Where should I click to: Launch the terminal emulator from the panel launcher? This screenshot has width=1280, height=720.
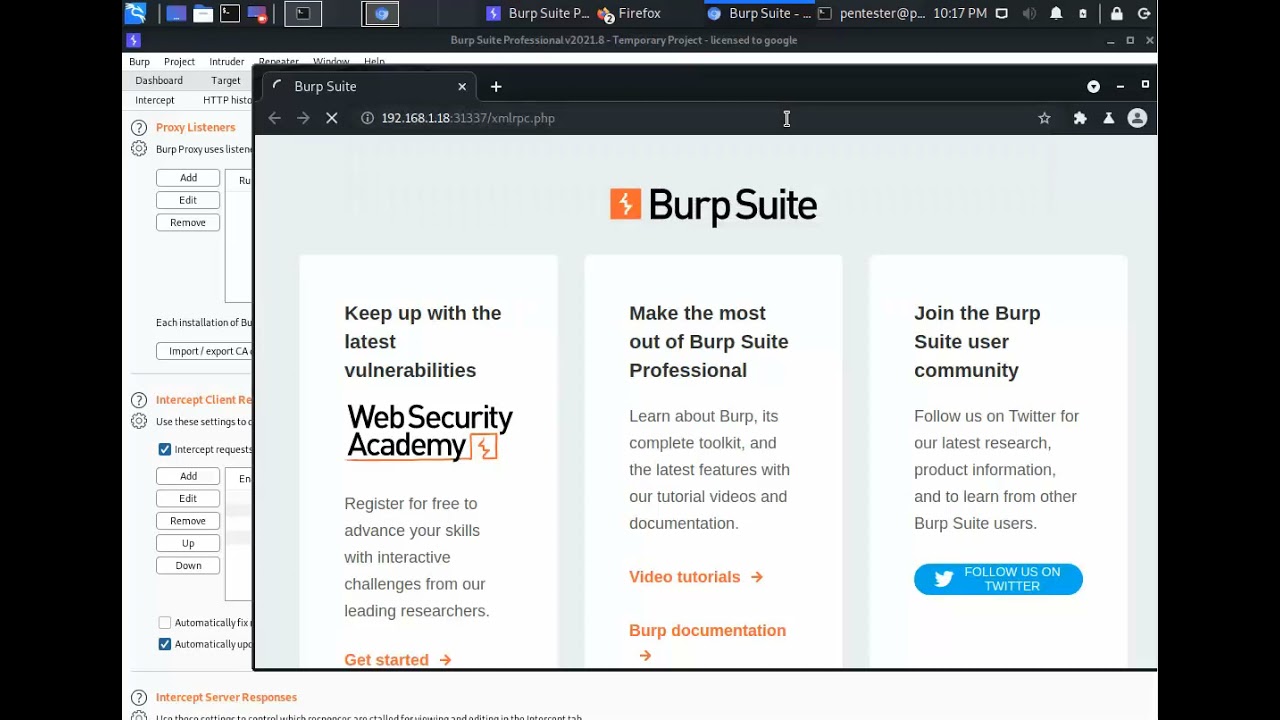pyautogui.click(x=230, y=14)
